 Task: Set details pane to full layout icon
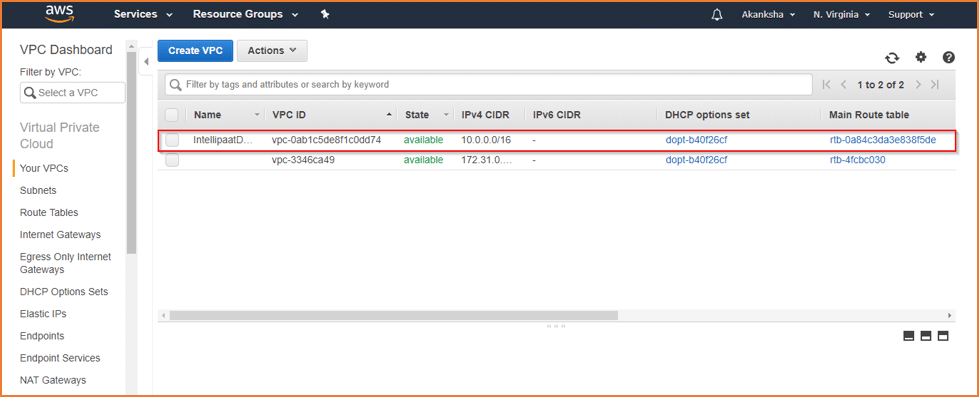tap(943, 336)
